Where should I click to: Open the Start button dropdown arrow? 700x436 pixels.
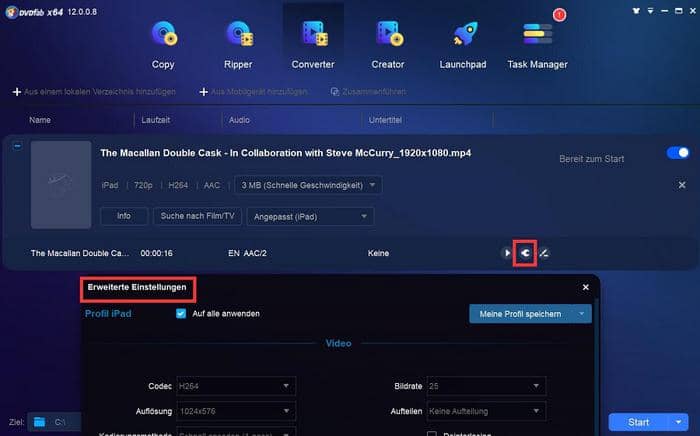click(x=679, y=422)
